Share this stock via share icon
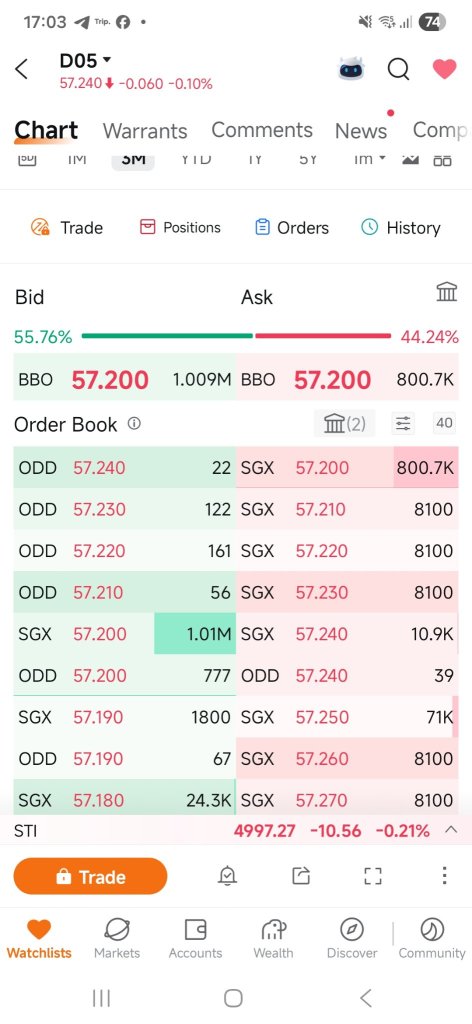 pyautogui.click(x=300, y=876)
